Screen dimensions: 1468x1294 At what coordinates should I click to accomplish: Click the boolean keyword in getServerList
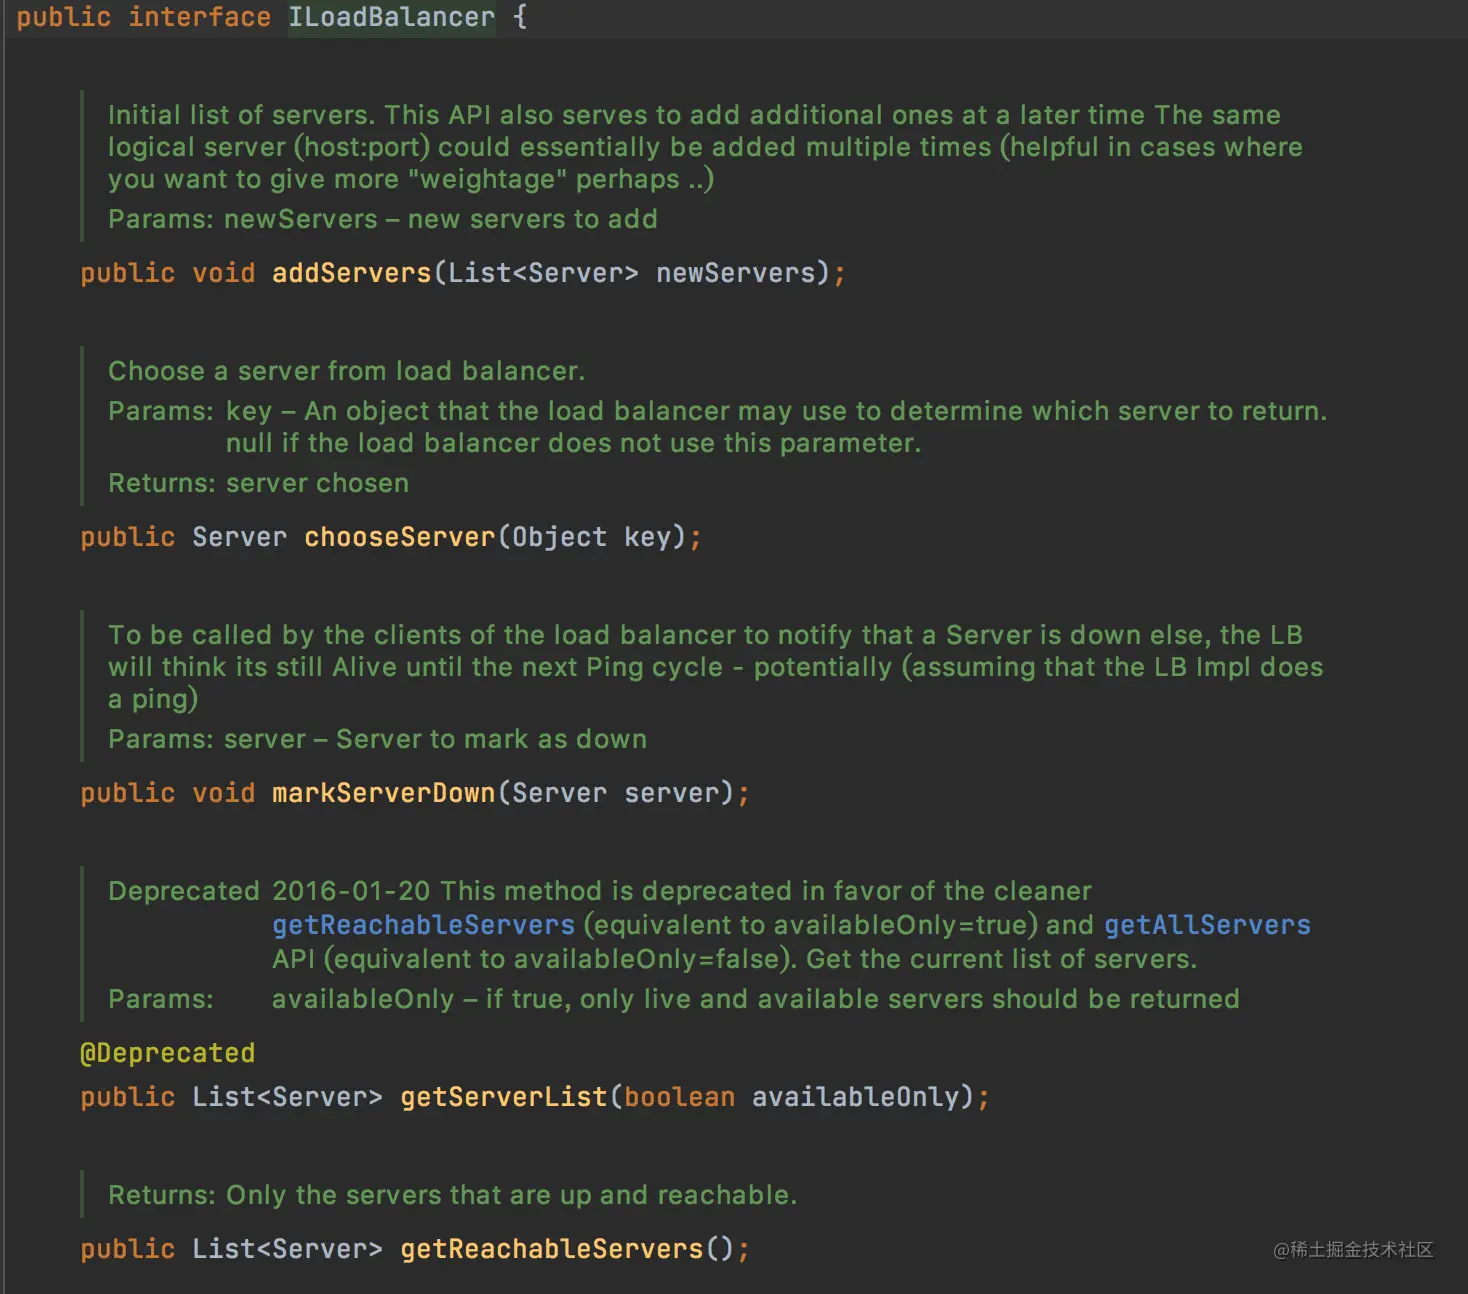coord(679,1097)
